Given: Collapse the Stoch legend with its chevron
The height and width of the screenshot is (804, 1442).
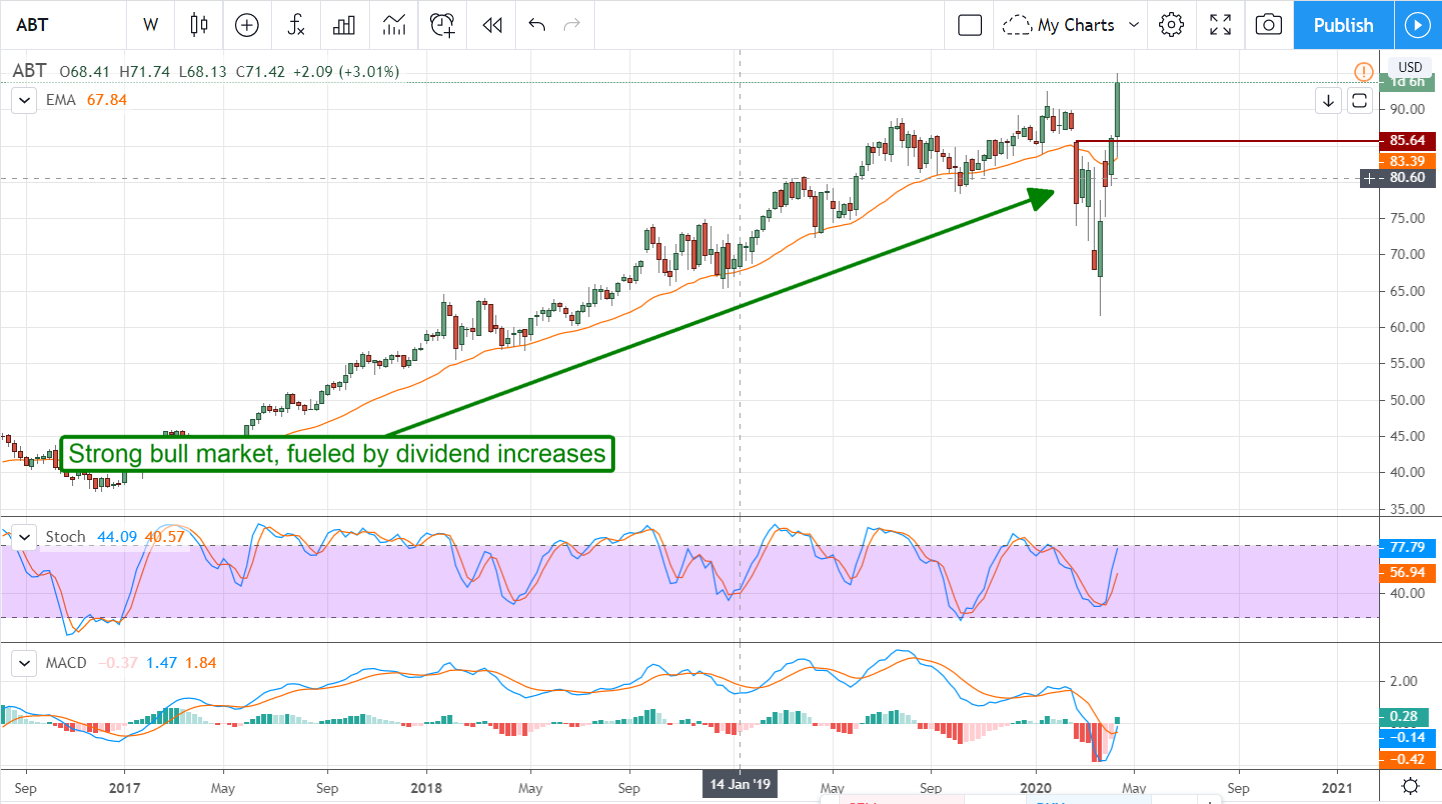Looking at the screenshot, I should (x=23, y=537).
